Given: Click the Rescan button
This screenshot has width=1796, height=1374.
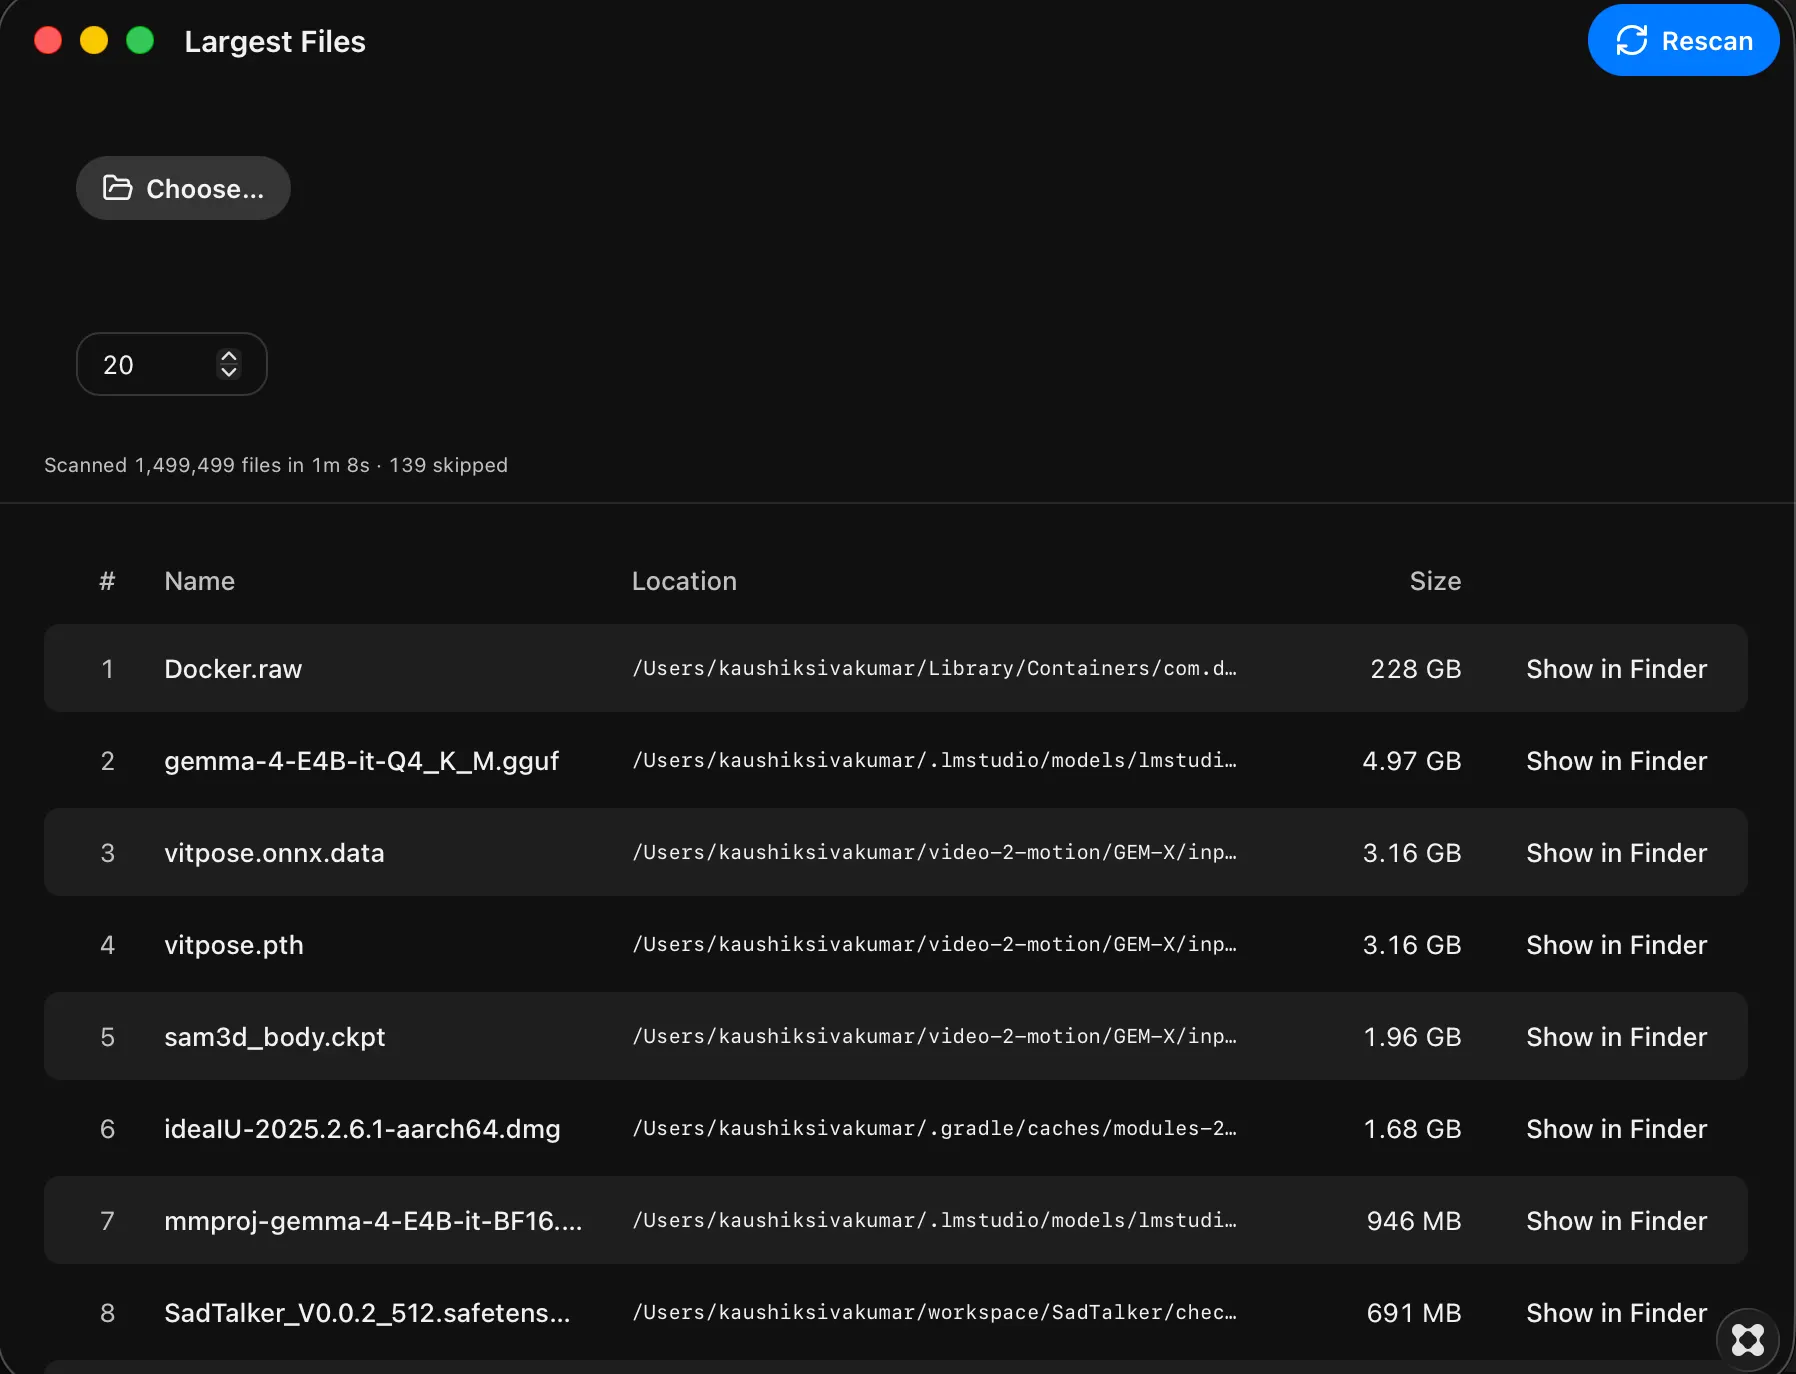Looking at the screenshot, I should coord(1683,41).
